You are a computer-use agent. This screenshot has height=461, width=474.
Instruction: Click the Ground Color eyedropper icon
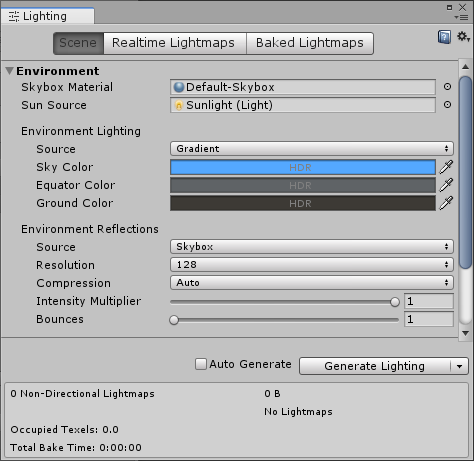[x=446, y=203]
